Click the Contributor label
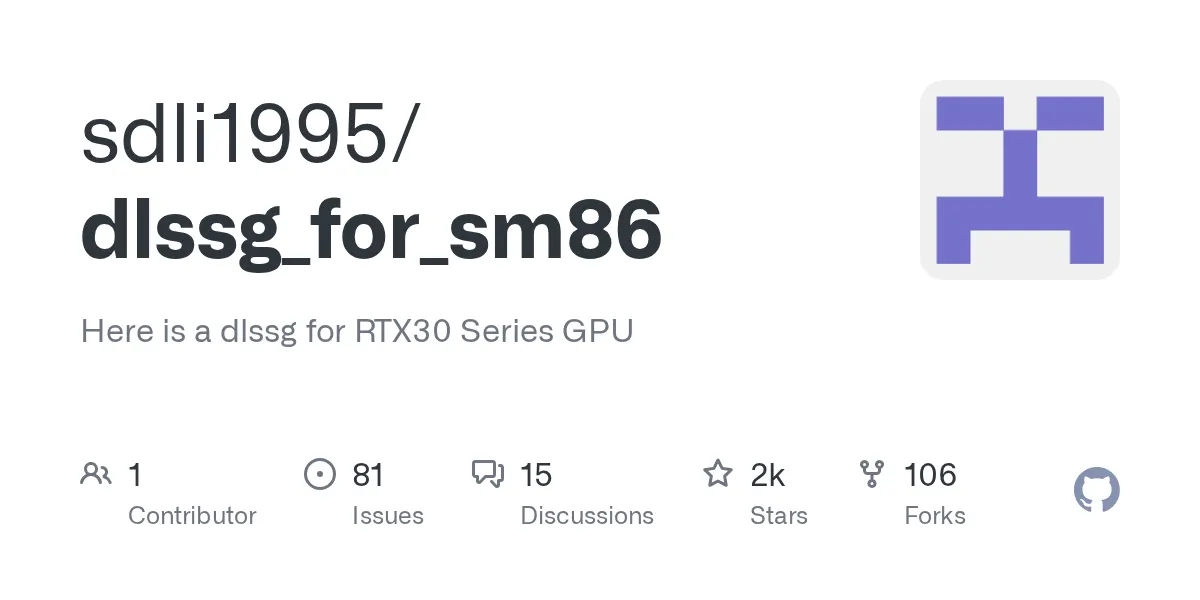The width and height of the screenshot is (1200, 600). [192, 516]
